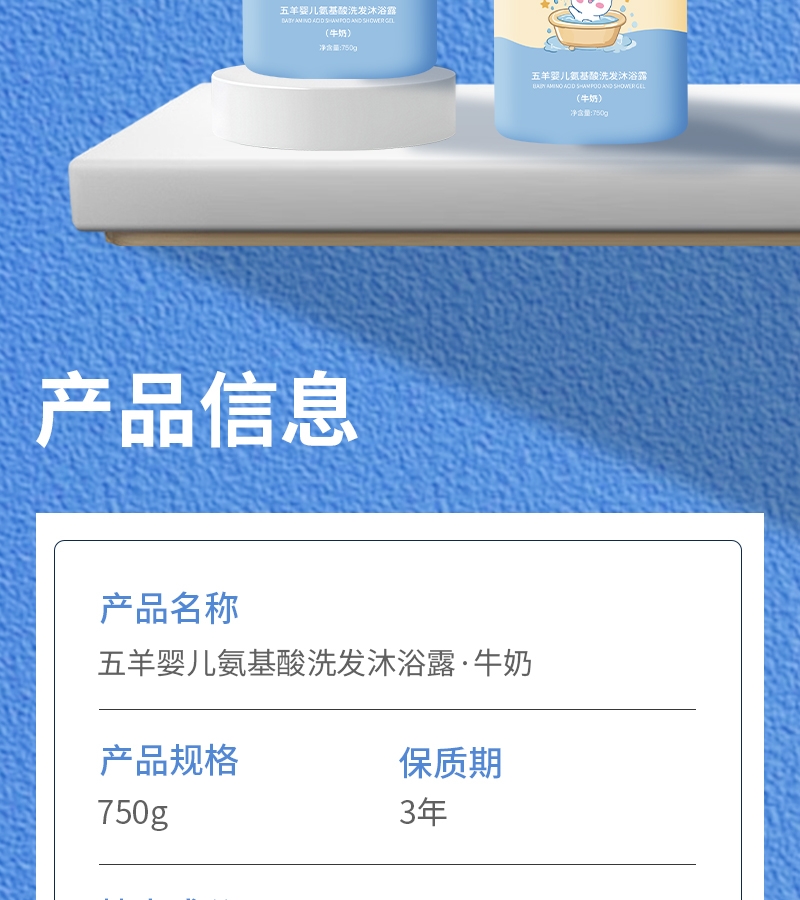Click the product name 五羊婴儿氨基酸洗发沐浴露·牛奶 text

[314, 664]
